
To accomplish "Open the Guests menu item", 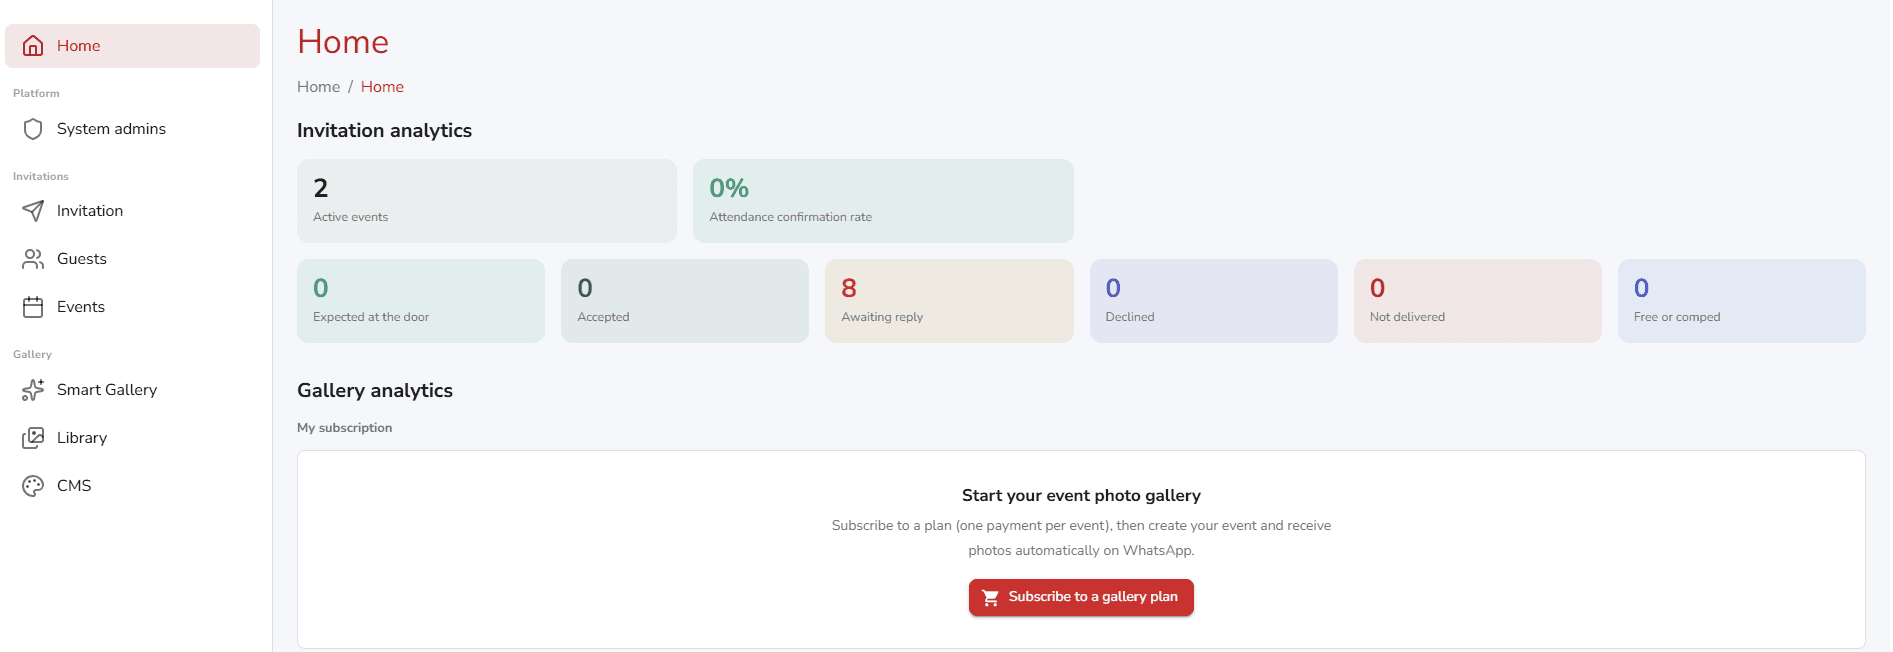I will tap(132, 259).
